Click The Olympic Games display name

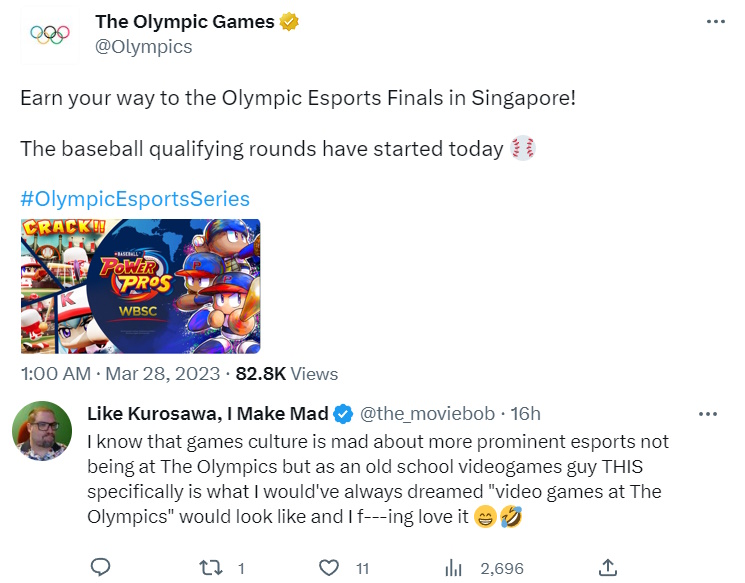point(184,22)
